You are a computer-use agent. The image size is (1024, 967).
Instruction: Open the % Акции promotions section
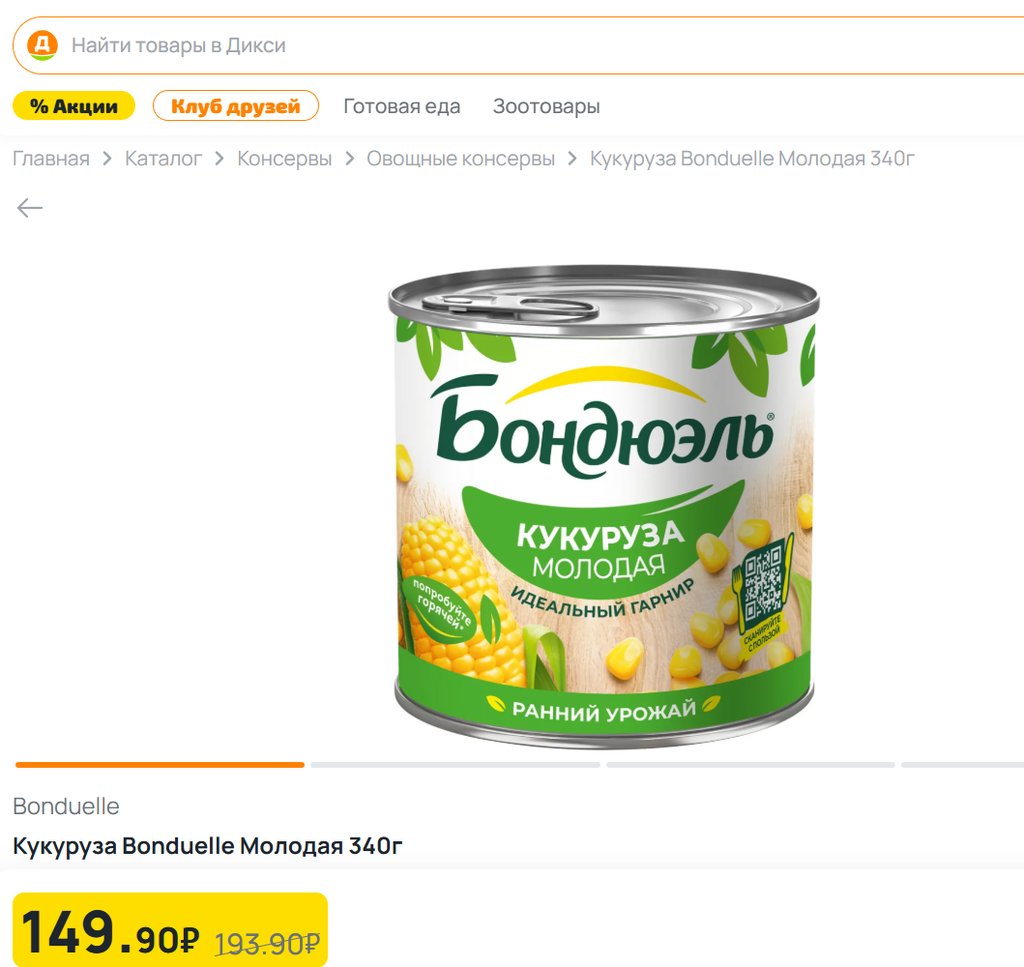pyautogui.click(x=73, y=106)
